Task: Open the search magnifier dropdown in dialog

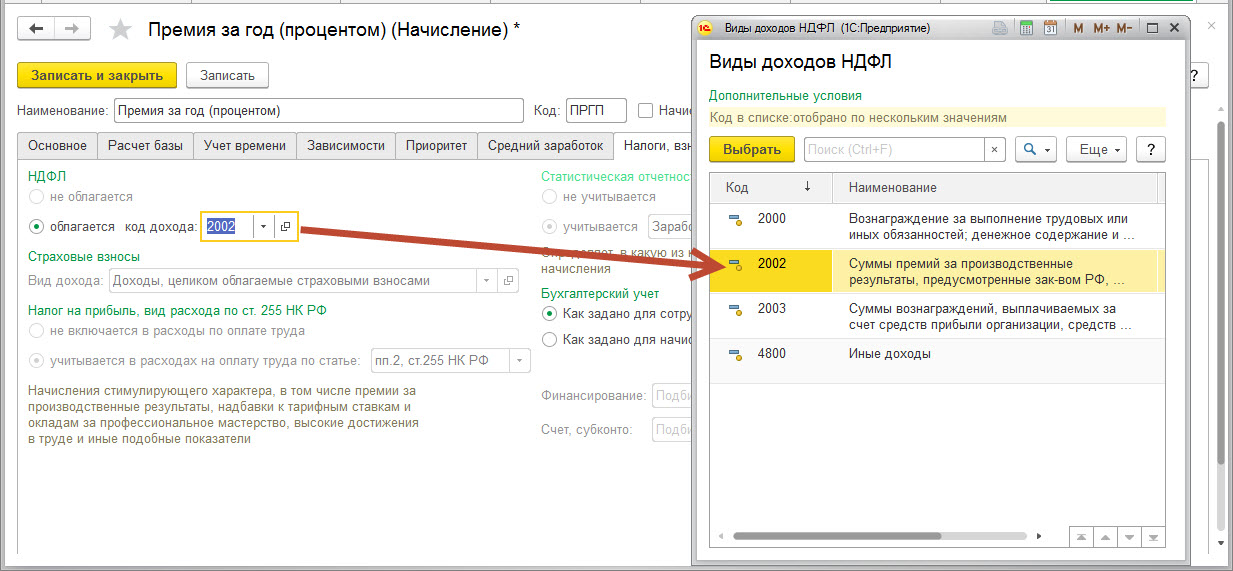Action: (1036, 150)
